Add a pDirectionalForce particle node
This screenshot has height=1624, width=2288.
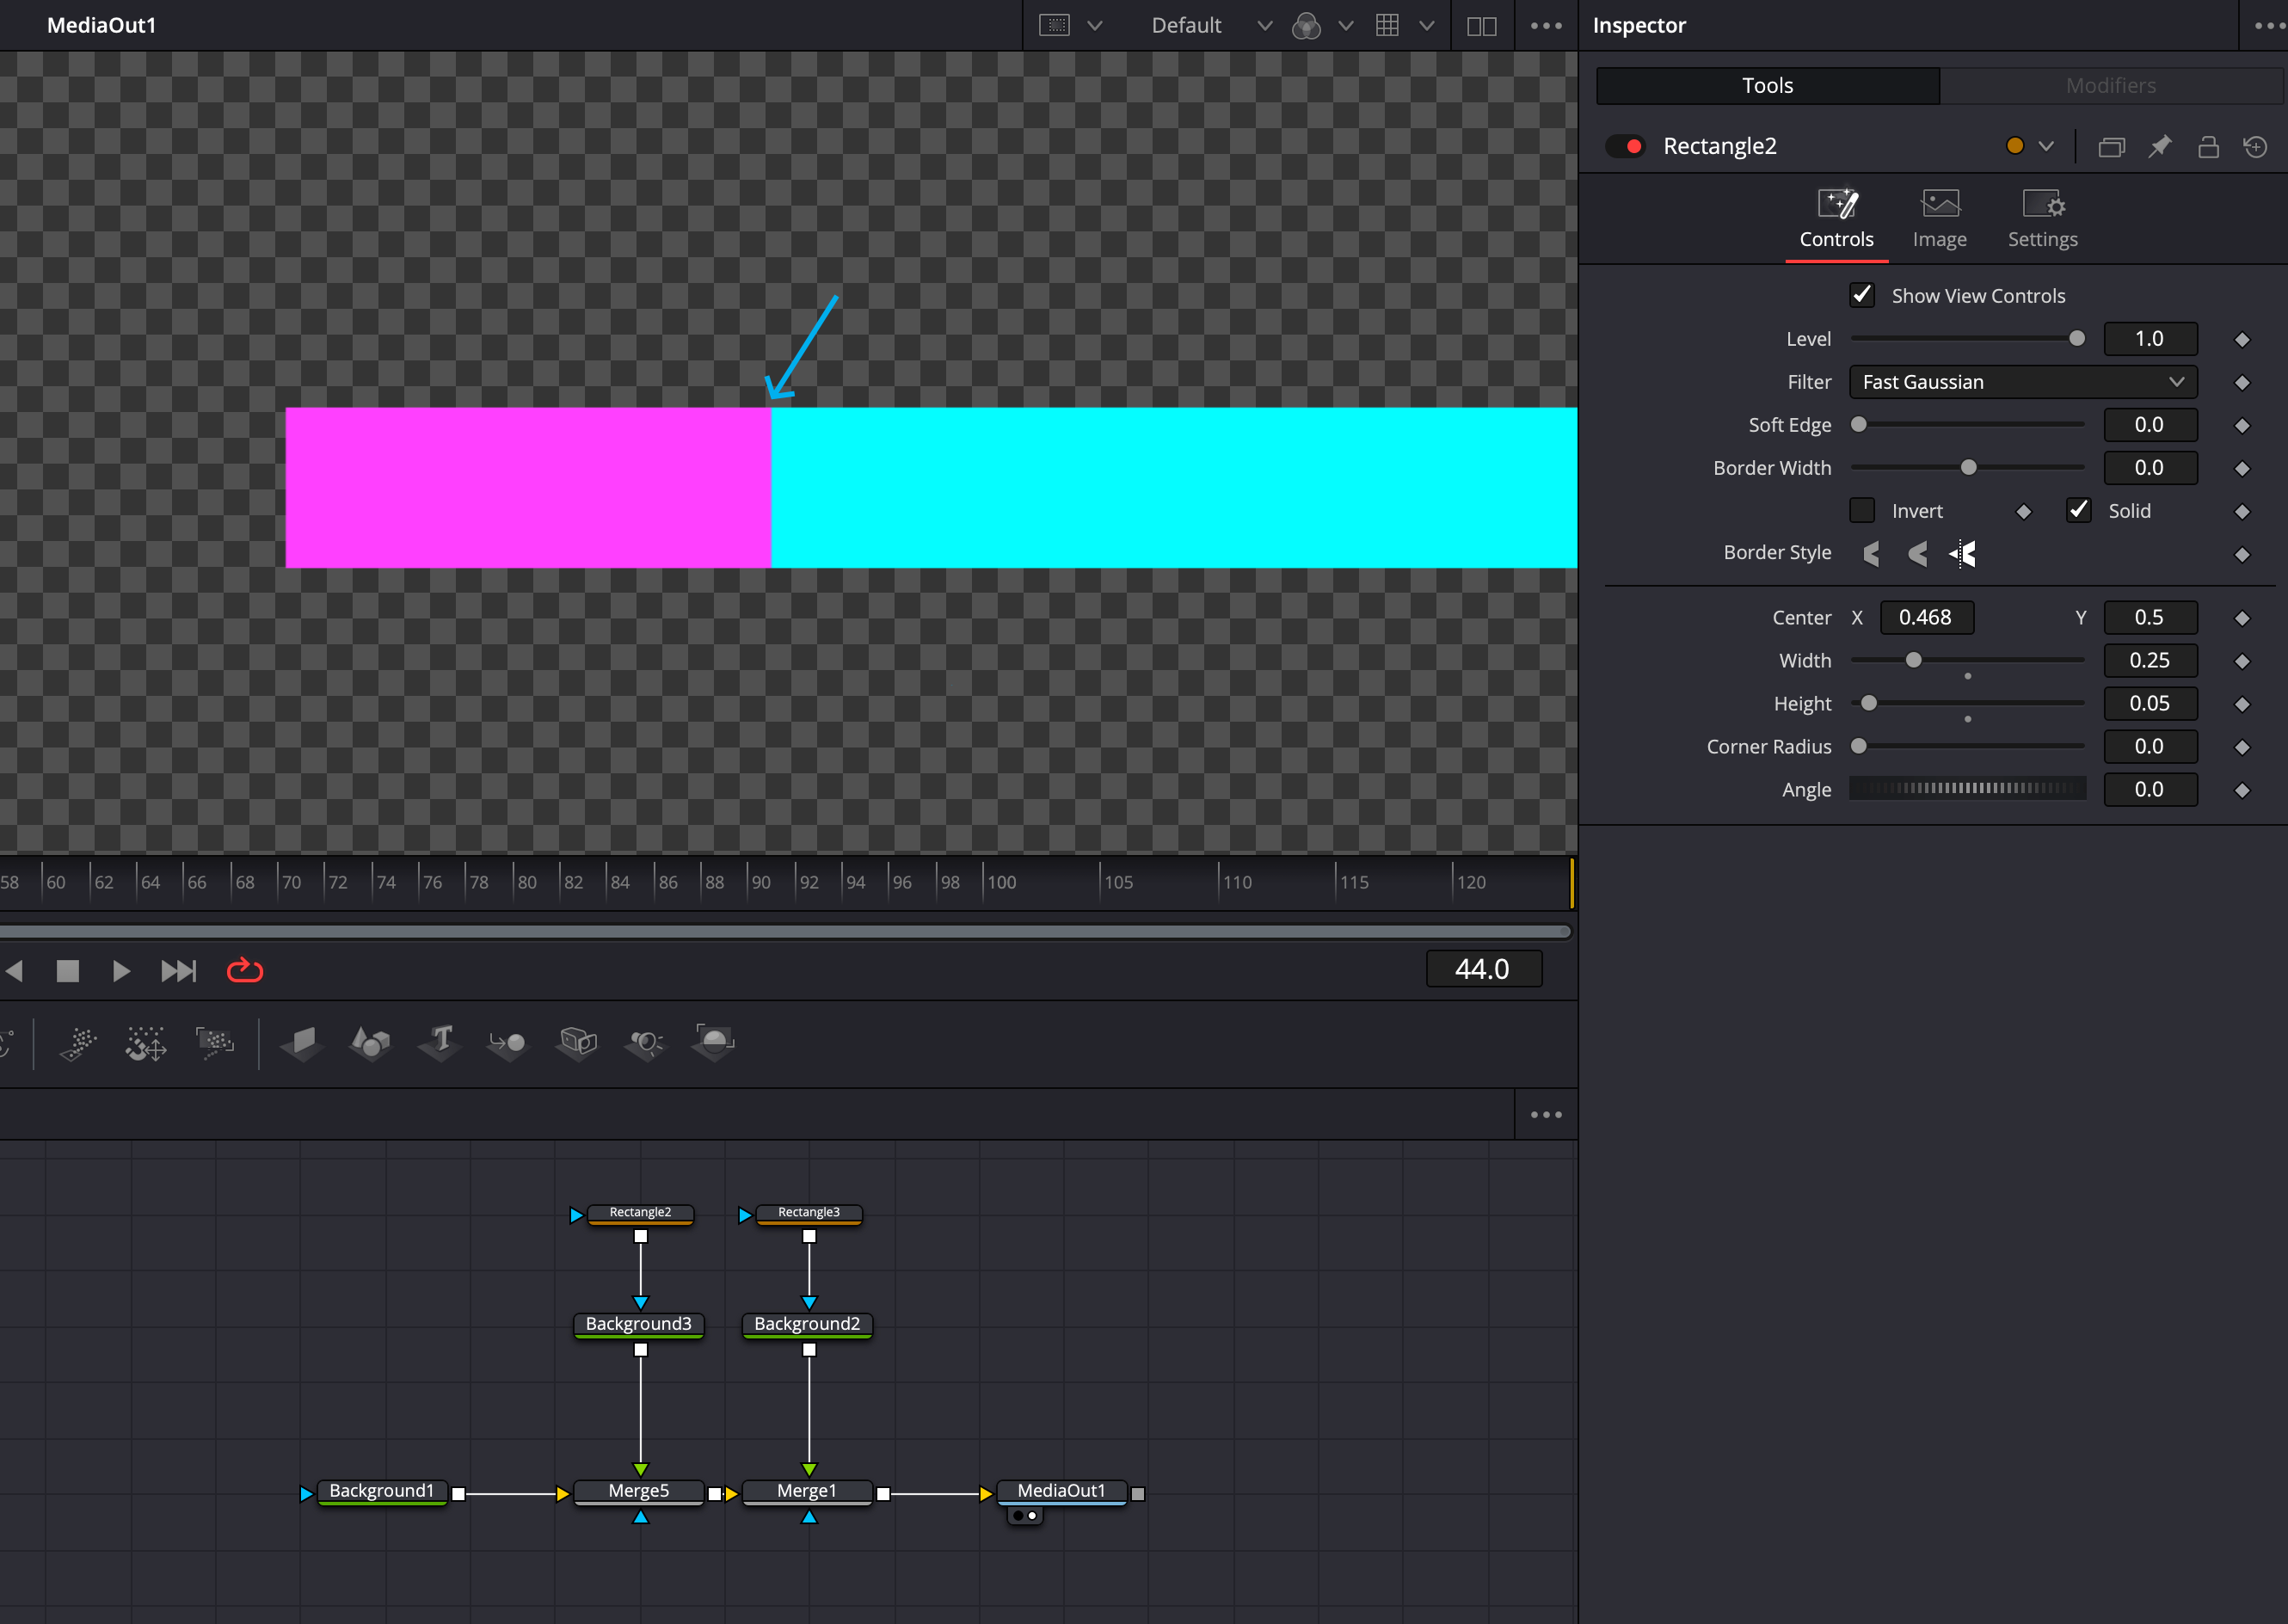coord(146,1043)
